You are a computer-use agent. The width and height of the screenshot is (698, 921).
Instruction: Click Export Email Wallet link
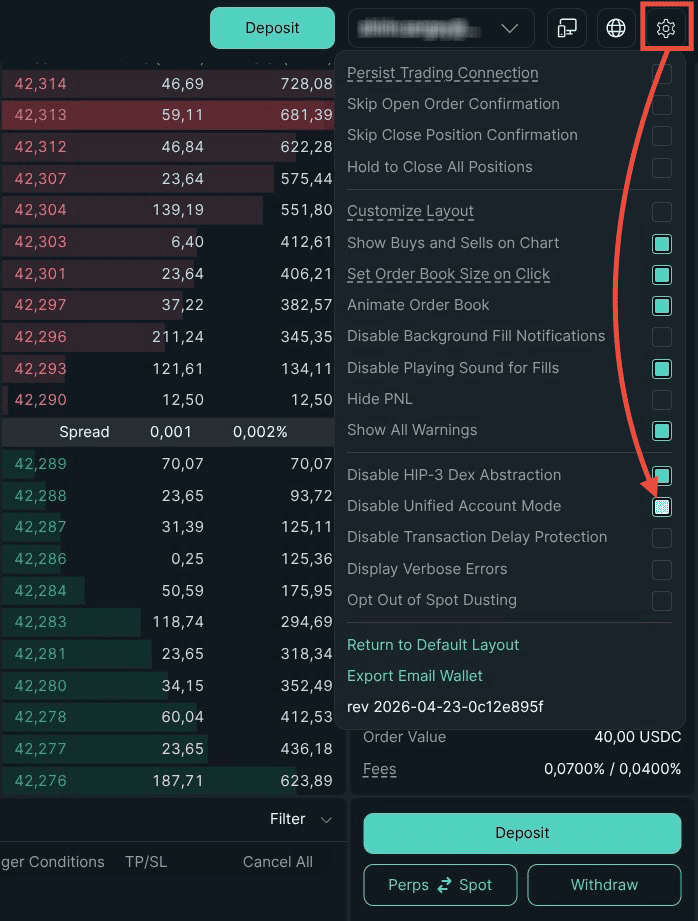coord(415,676)
